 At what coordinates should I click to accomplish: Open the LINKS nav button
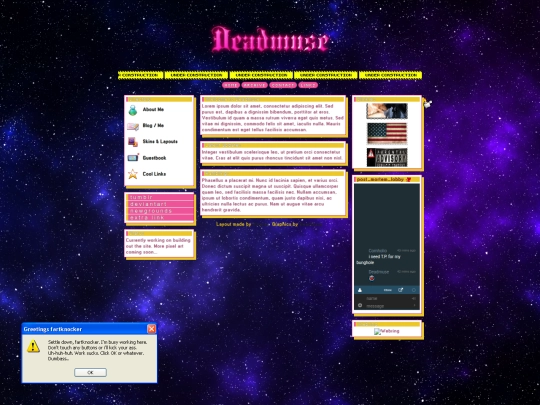(308, 85)
